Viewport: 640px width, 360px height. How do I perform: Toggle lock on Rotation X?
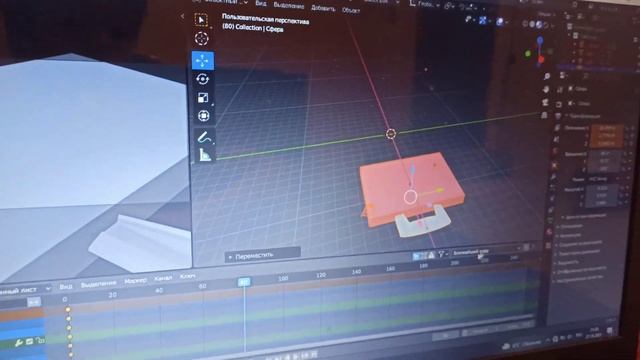[625, 154]
